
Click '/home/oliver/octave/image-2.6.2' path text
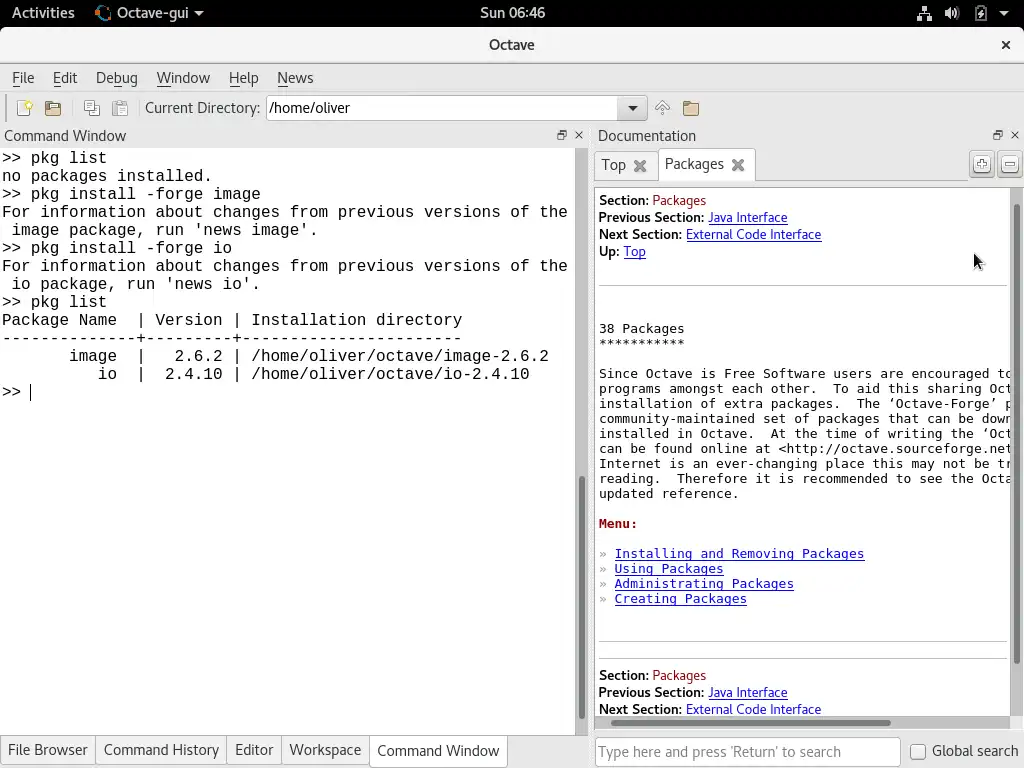[x=400, y=357]
